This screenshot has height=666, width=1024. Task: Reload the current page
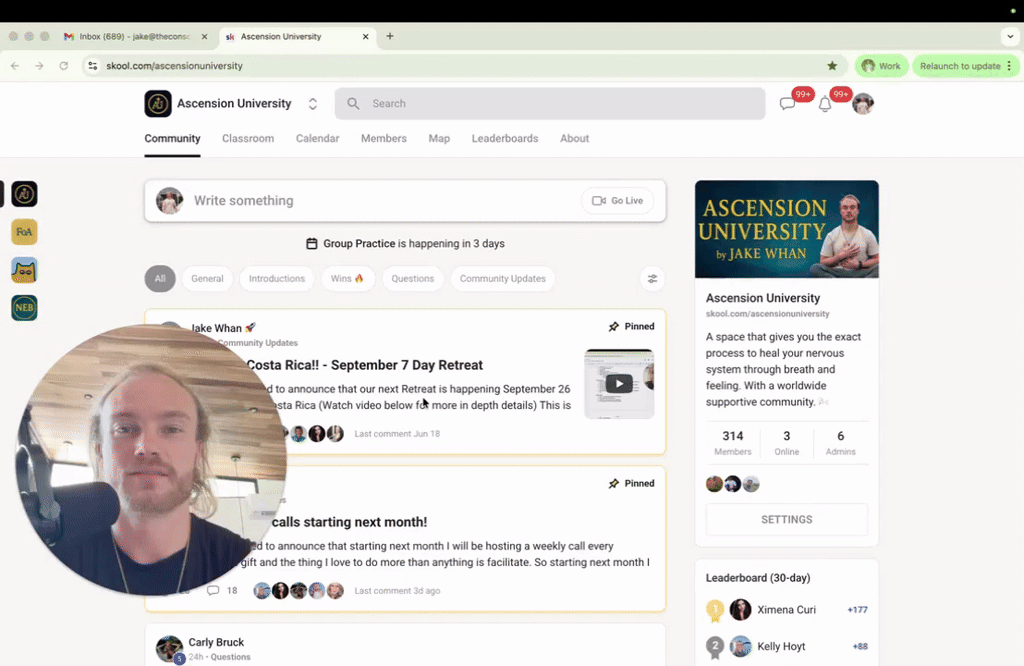tap(63, 66)
